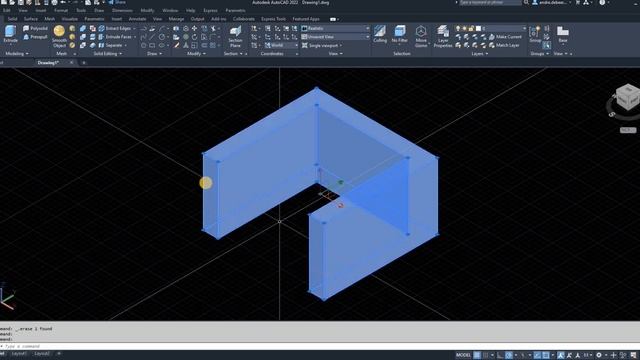Click the search magnifier icon
Screen dimensions: 640x360
coord(526,2)
